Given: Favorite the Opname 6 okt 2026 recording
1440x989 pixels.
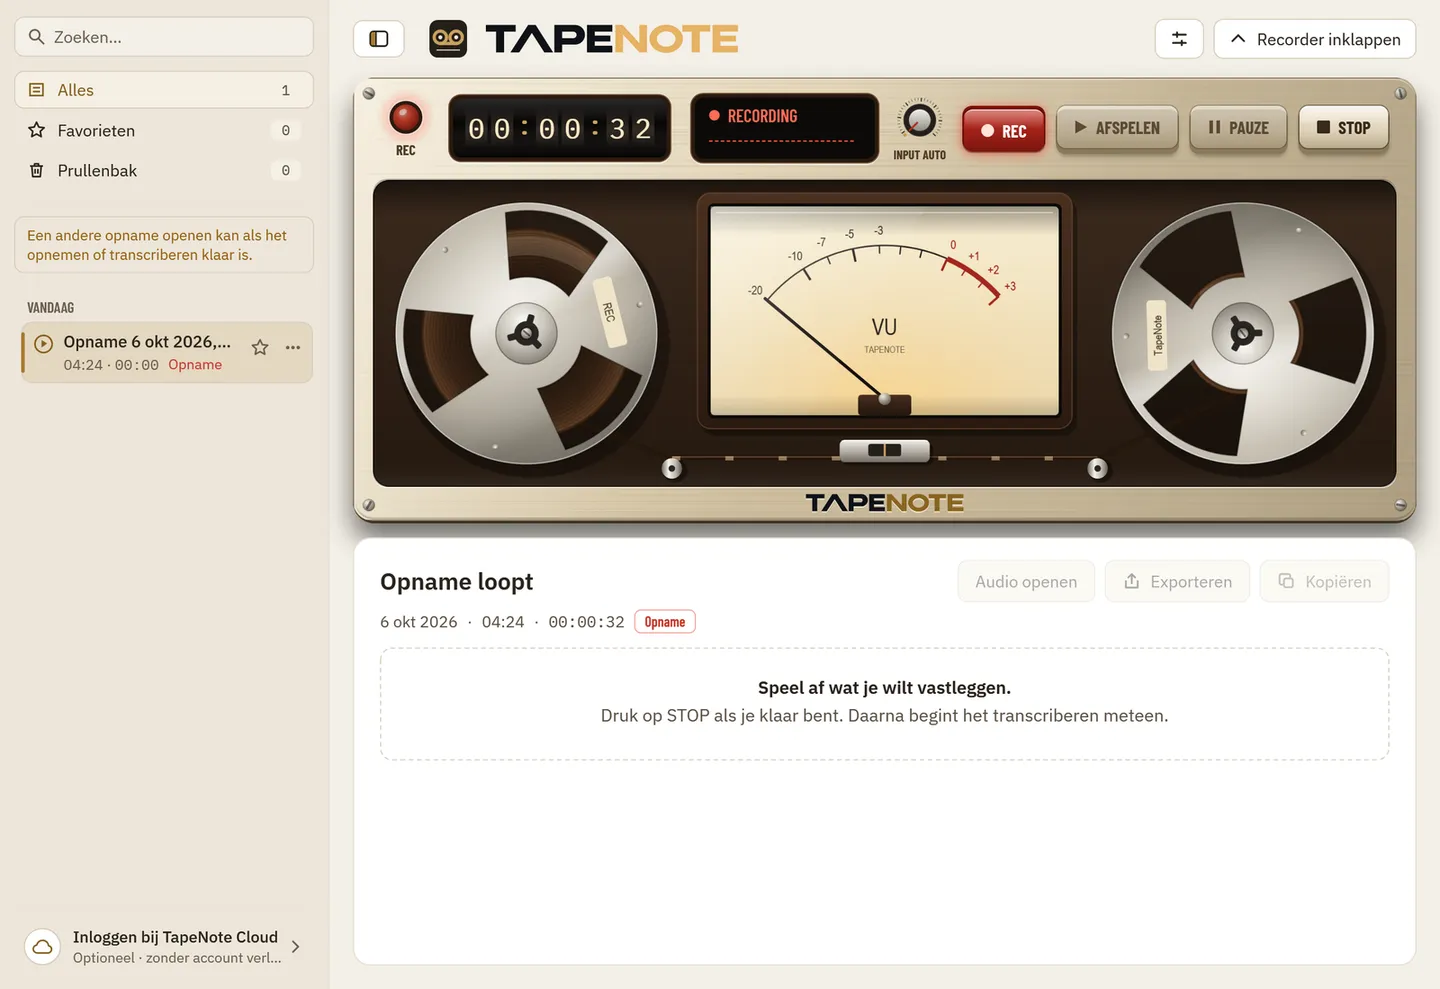Looking at the screenshot, I should pyautogui.click(x=260, y=347).
